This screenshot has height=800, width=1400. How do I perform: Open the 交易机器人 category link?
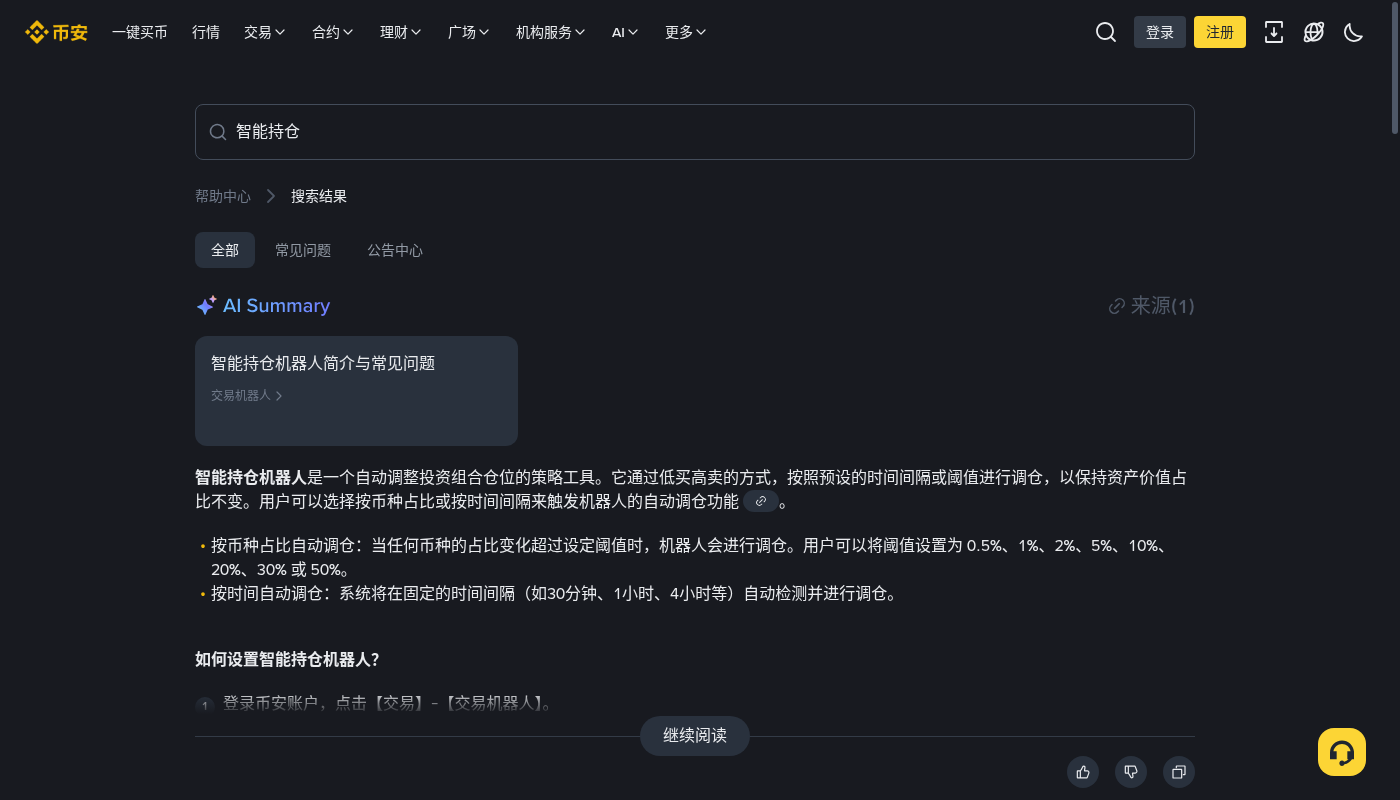(x=247, y=395)
